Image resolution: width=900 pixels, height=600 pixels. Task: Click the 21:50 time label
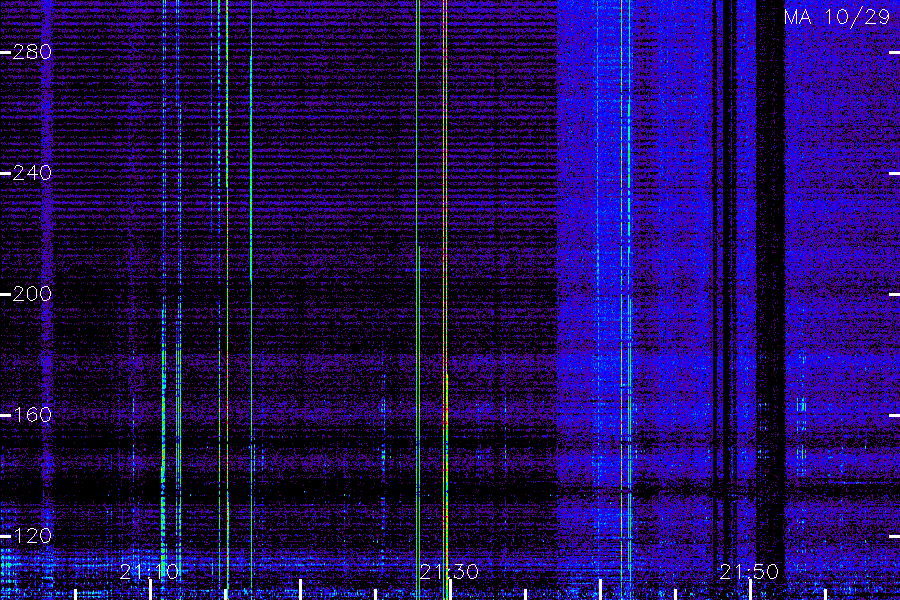click(749, 572)
